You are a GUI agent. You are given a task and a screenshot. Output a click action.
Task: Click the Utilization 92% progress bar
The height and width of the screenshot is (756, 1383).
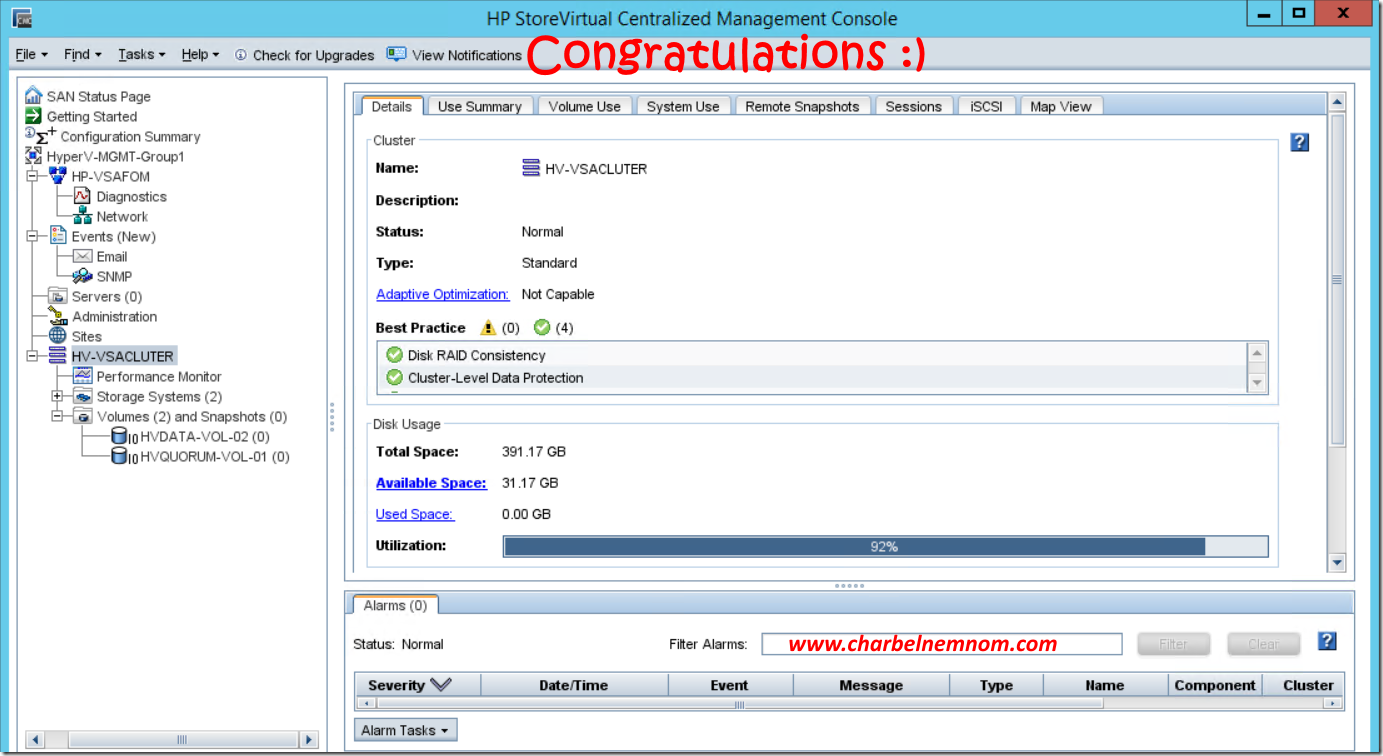(x=885, y=546)
